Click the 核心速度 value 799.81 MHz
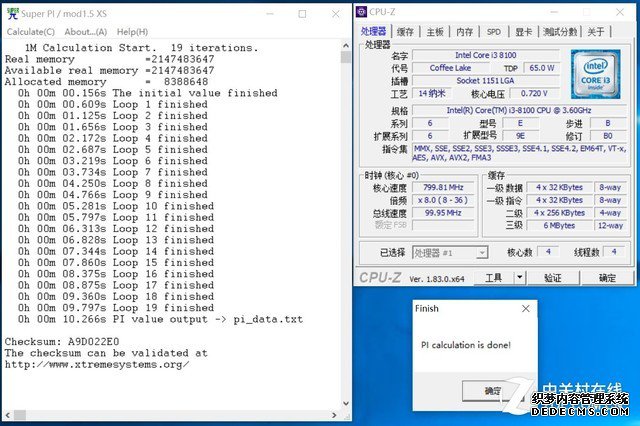Screen dimensions: 640x426 (x=443, y=187)
